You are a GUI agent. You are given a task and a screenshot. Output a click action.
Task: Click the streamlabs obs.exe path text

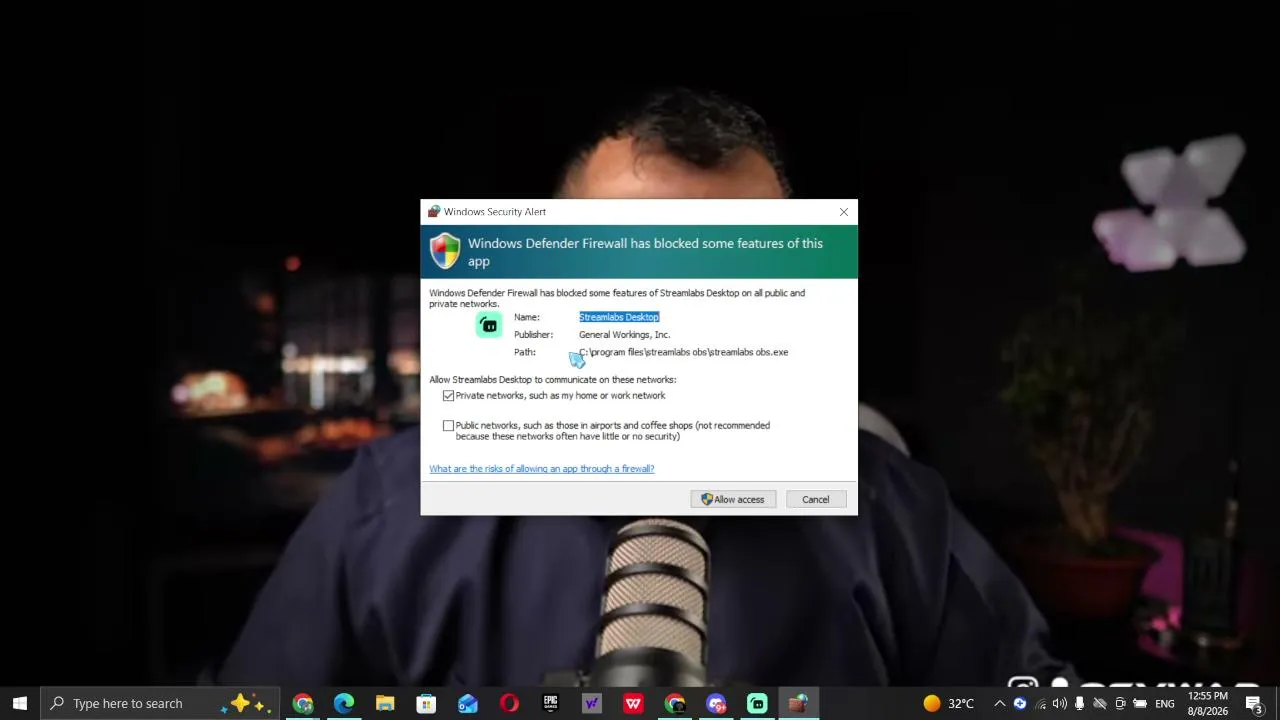[683, 352]
